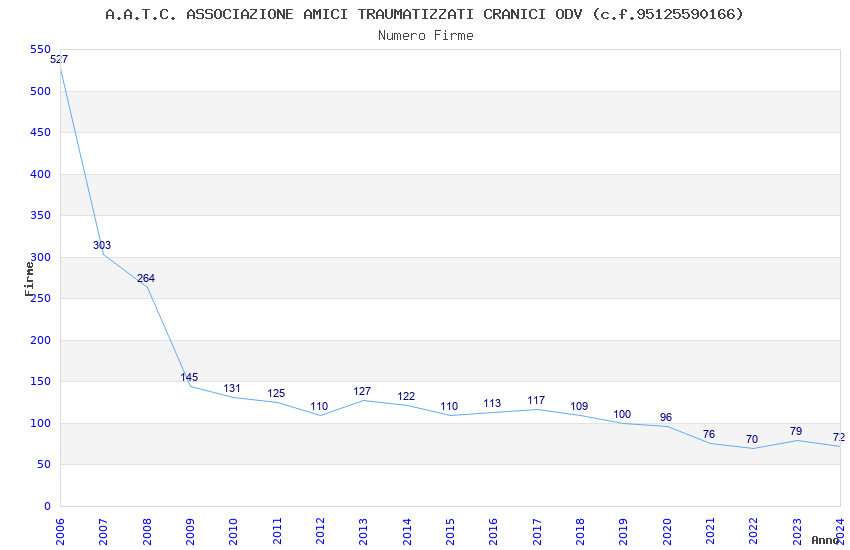Viewport: 850px width, 550px height.
Task: Click the 100 data label above 2019
Action: (x=622, y=414)
